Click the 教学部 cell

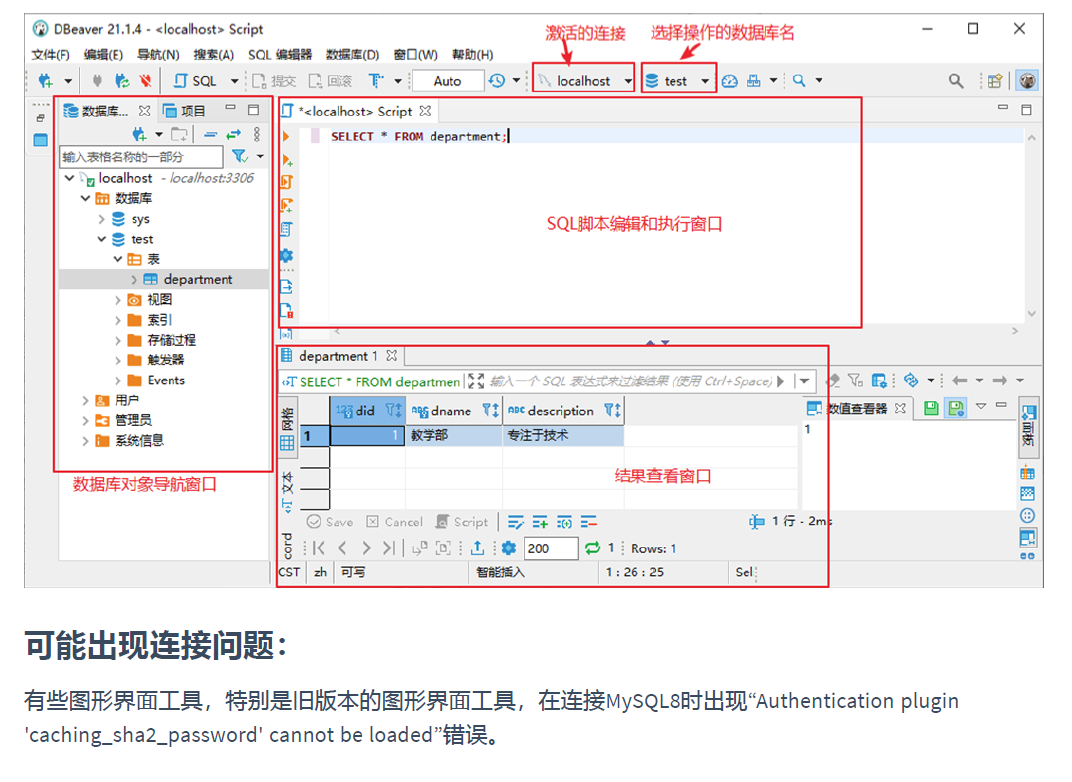point(454,435)
